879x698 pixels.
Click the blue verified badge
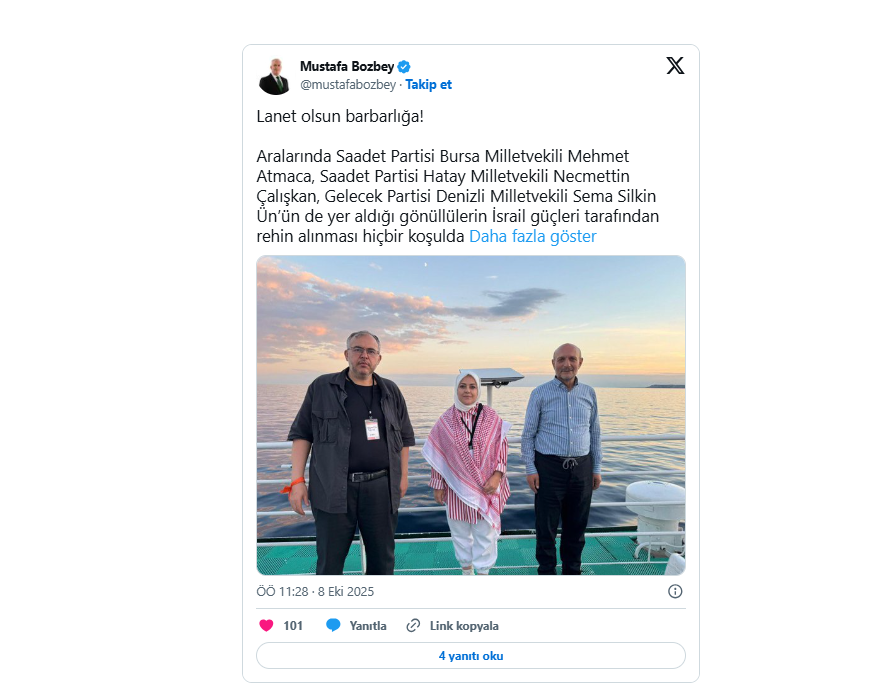coord(404,67)
